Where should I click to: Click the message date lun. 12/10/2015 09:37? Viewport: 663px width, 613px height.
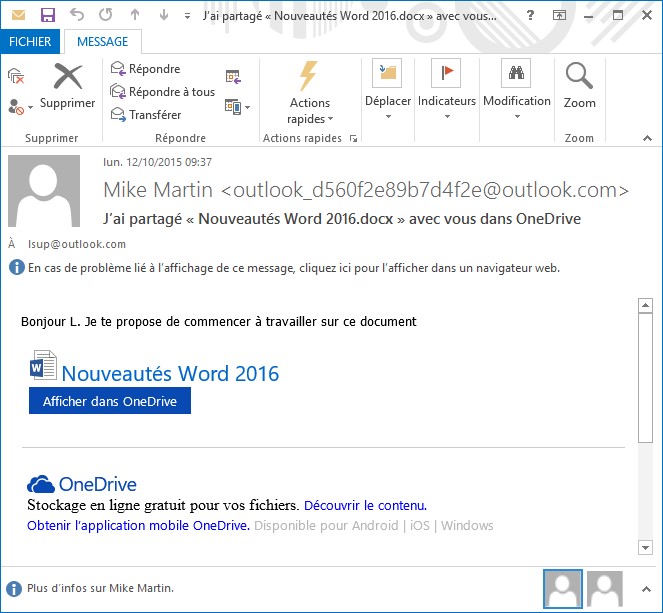tap(157, 162)
